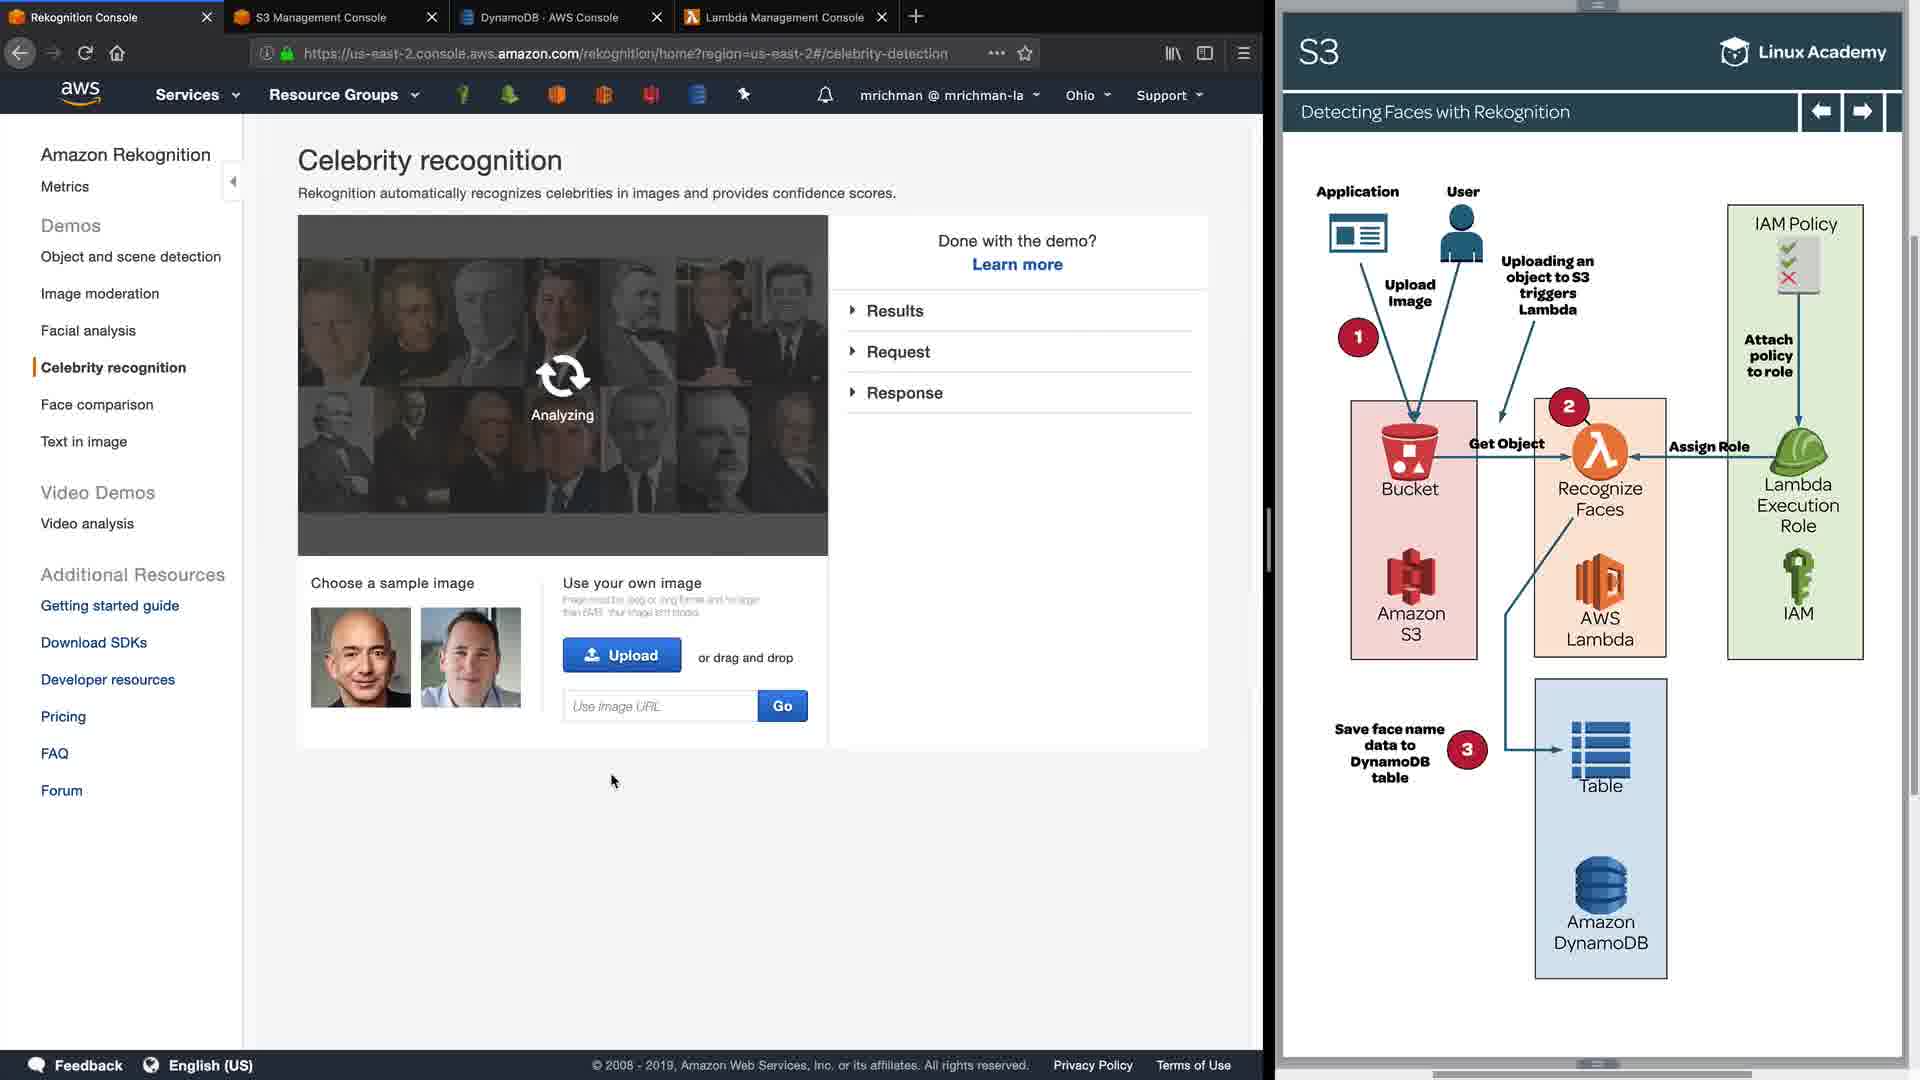
Task: Click the Use image URL field
Action: pyautogui.click(x=660, y=706)
